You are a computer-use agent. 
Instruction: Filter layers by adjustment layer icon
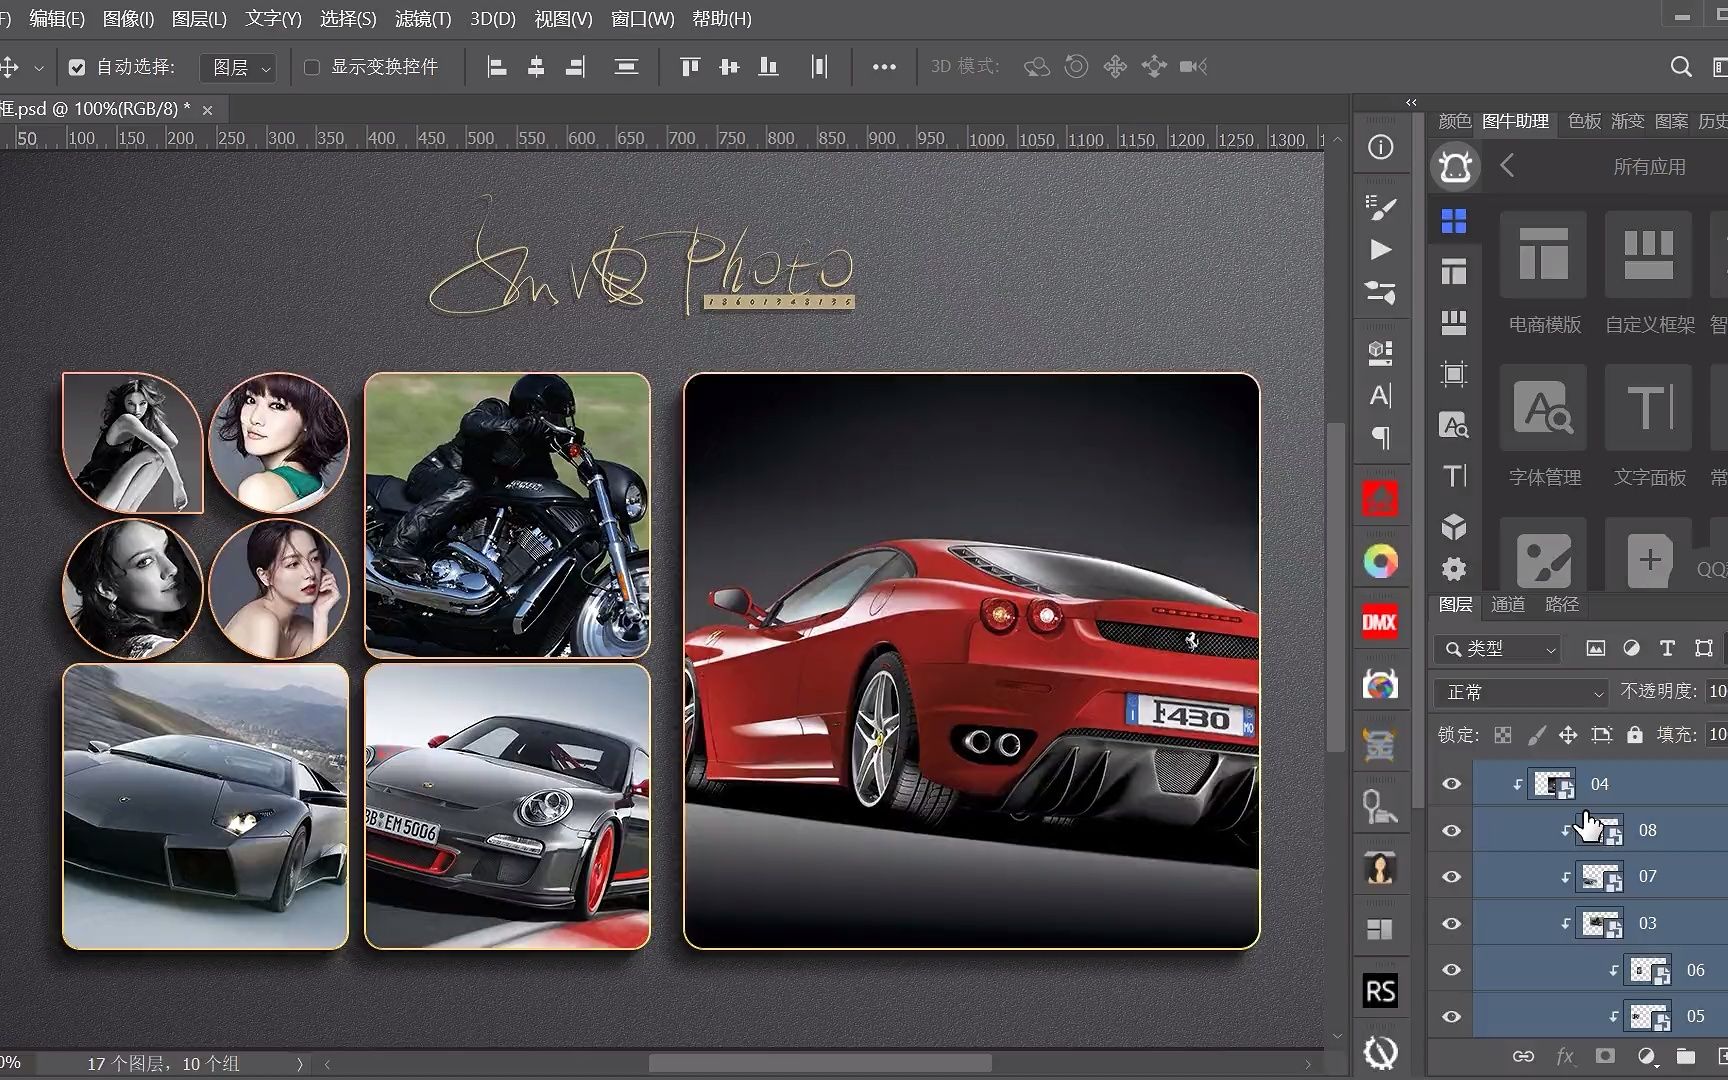pyautogui.click(x=1631, y=649)
